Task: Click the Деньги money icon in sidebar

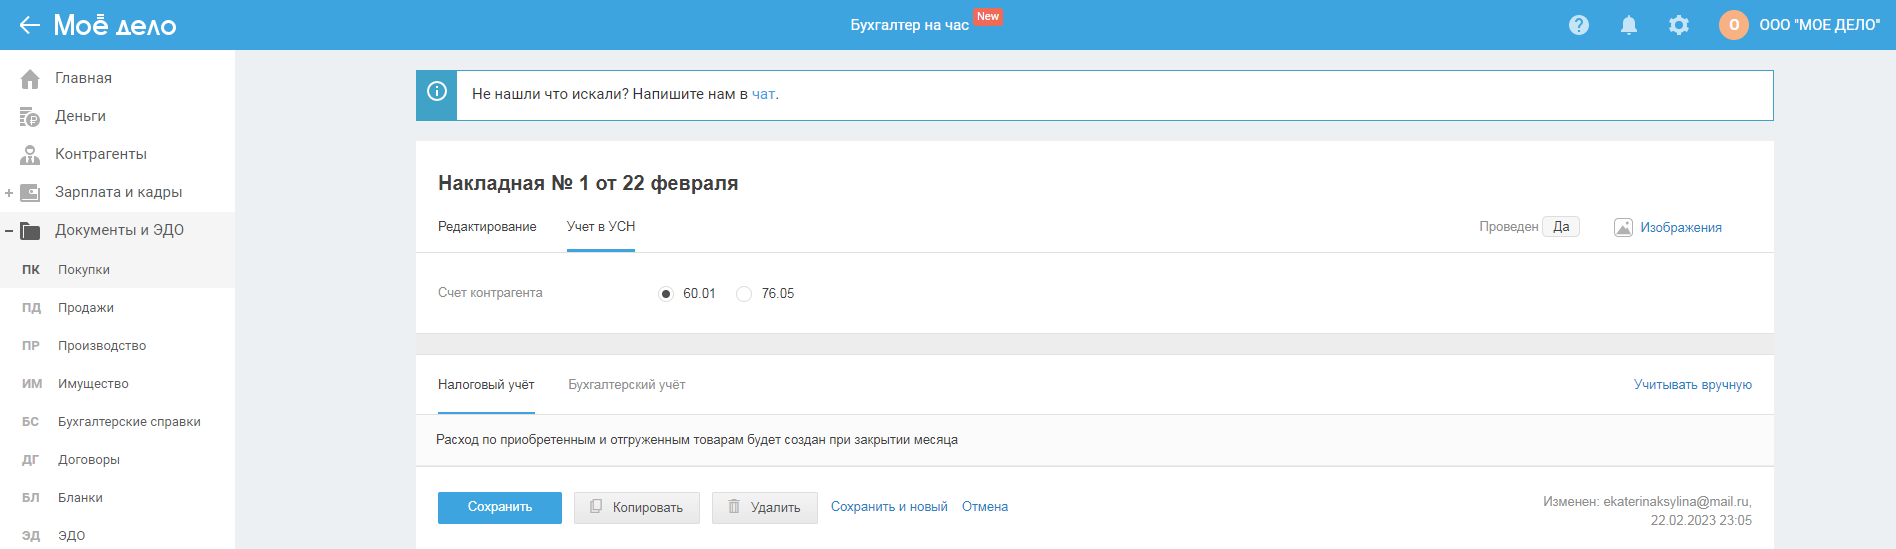Action: (x=30, y=117)
